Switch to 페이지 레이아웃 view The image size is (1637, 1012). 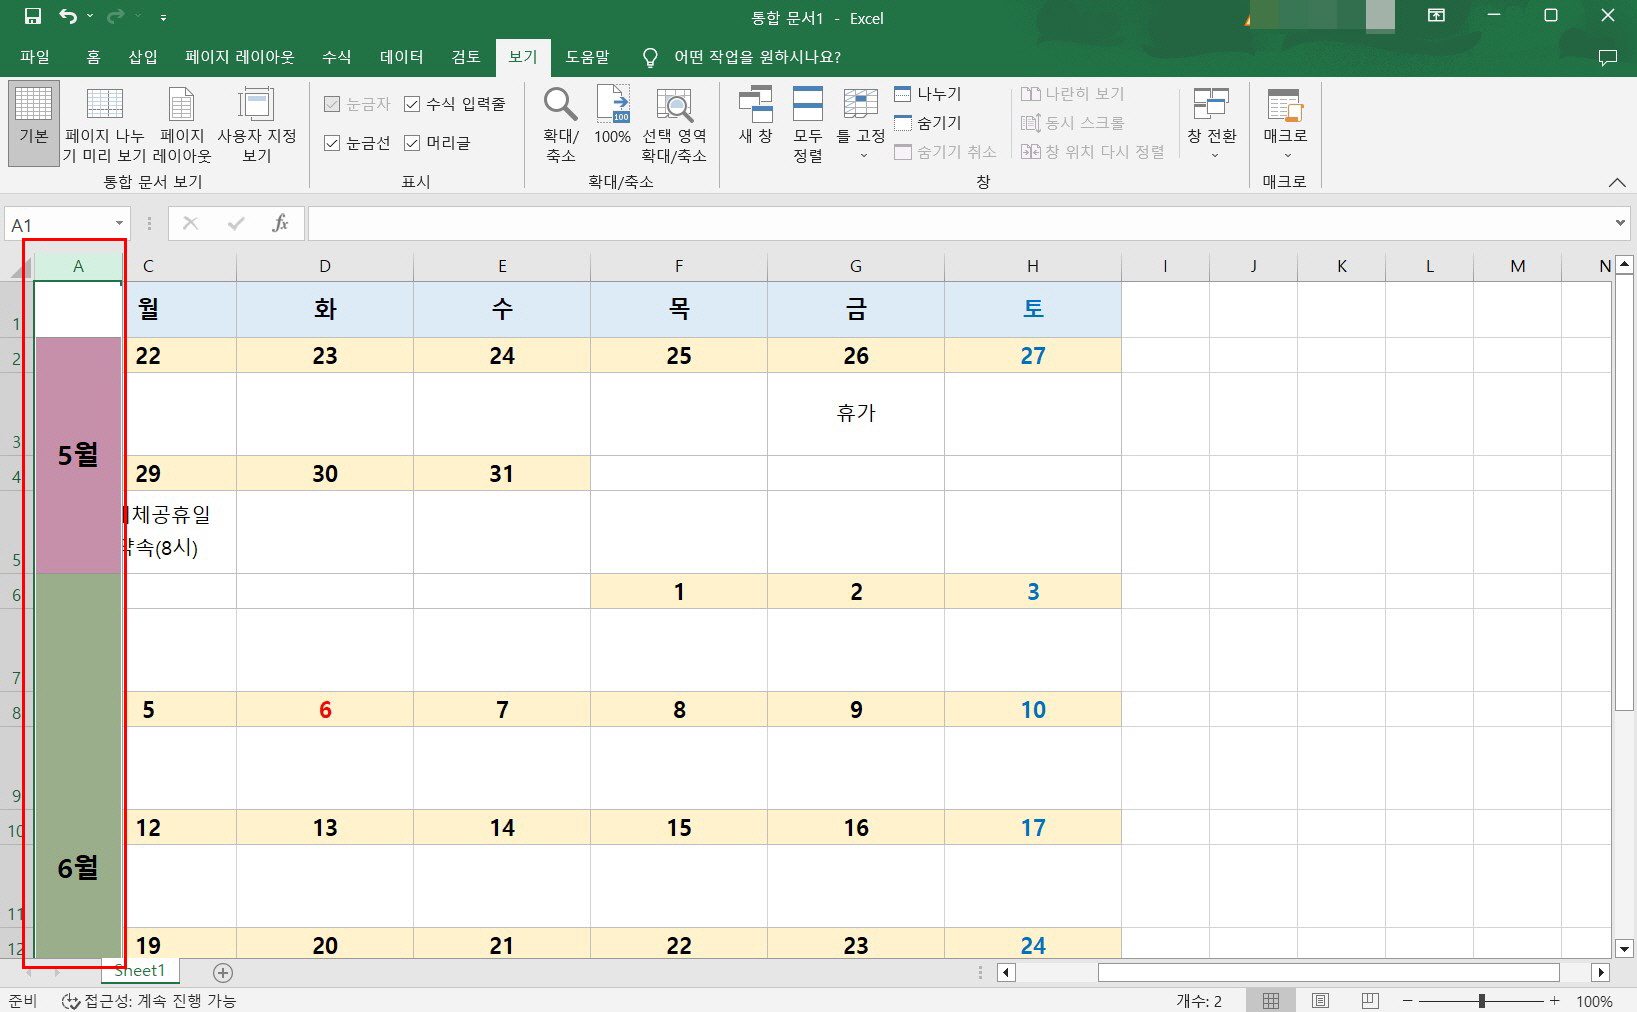tap(182, 125)
